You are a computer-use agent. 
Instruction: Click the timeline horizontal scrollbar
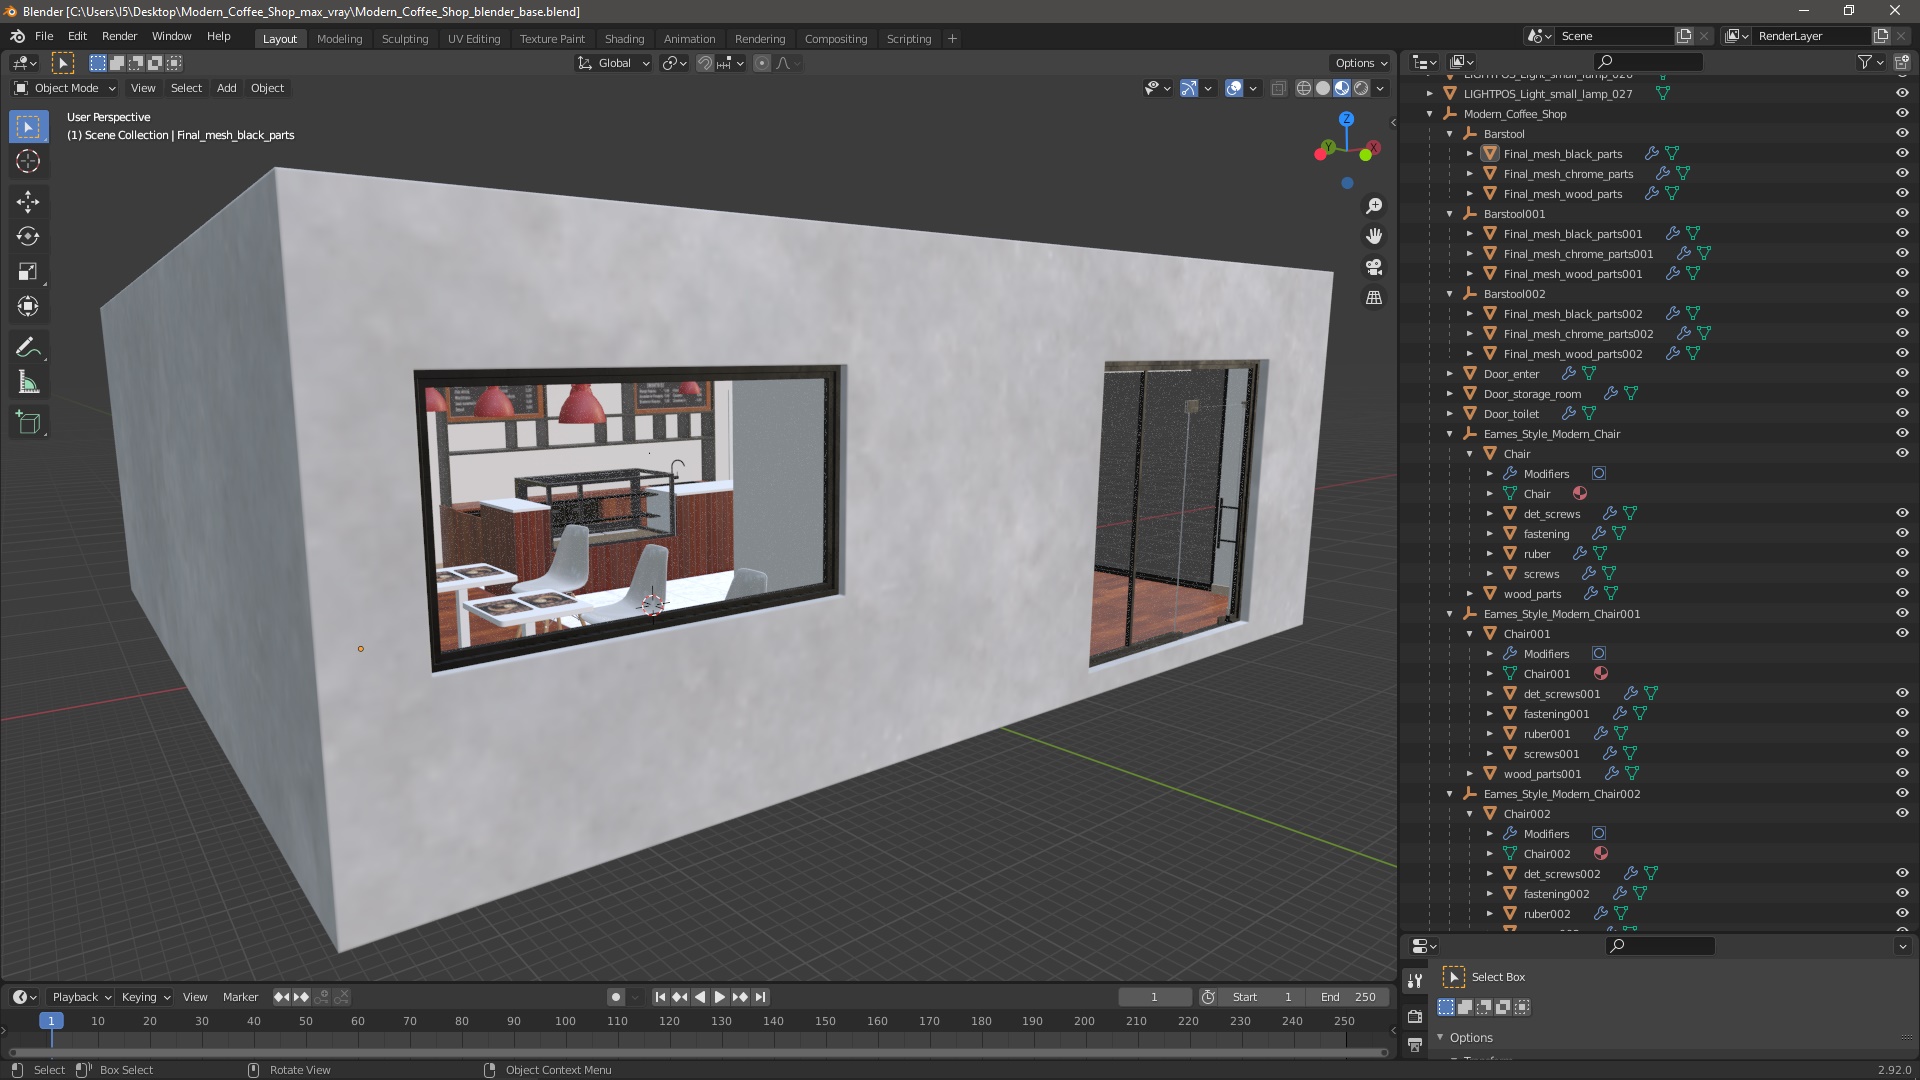coord(698,1052)
